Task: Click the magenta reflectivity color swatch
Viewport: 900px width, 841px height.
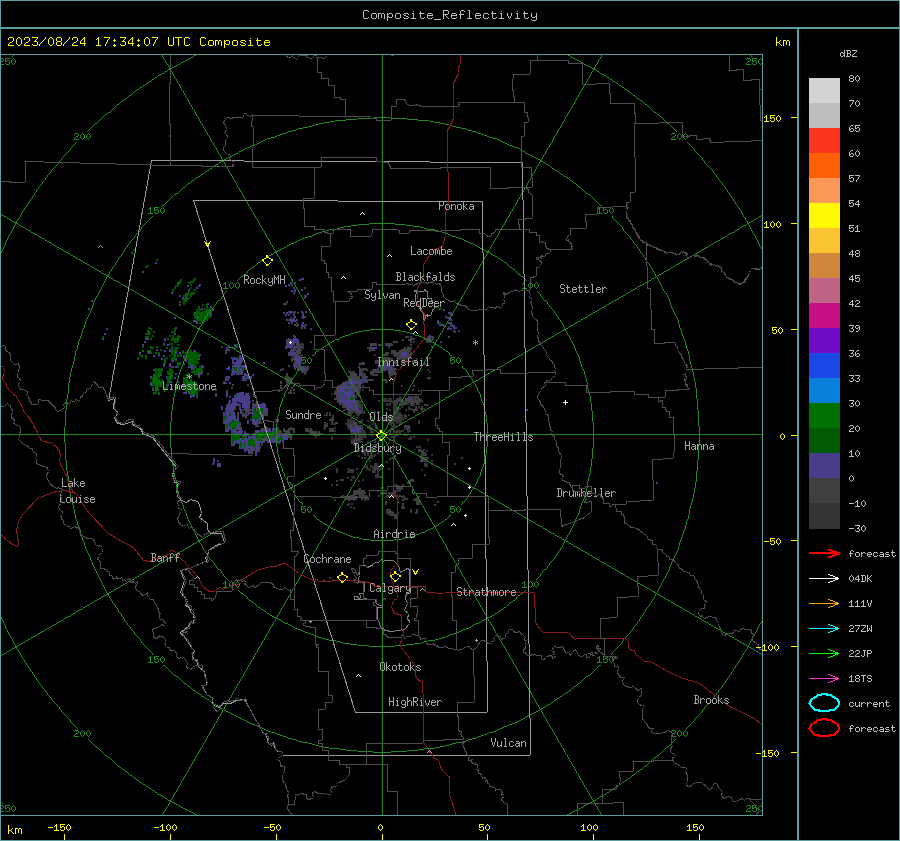Action: click(x=824, y=316)
